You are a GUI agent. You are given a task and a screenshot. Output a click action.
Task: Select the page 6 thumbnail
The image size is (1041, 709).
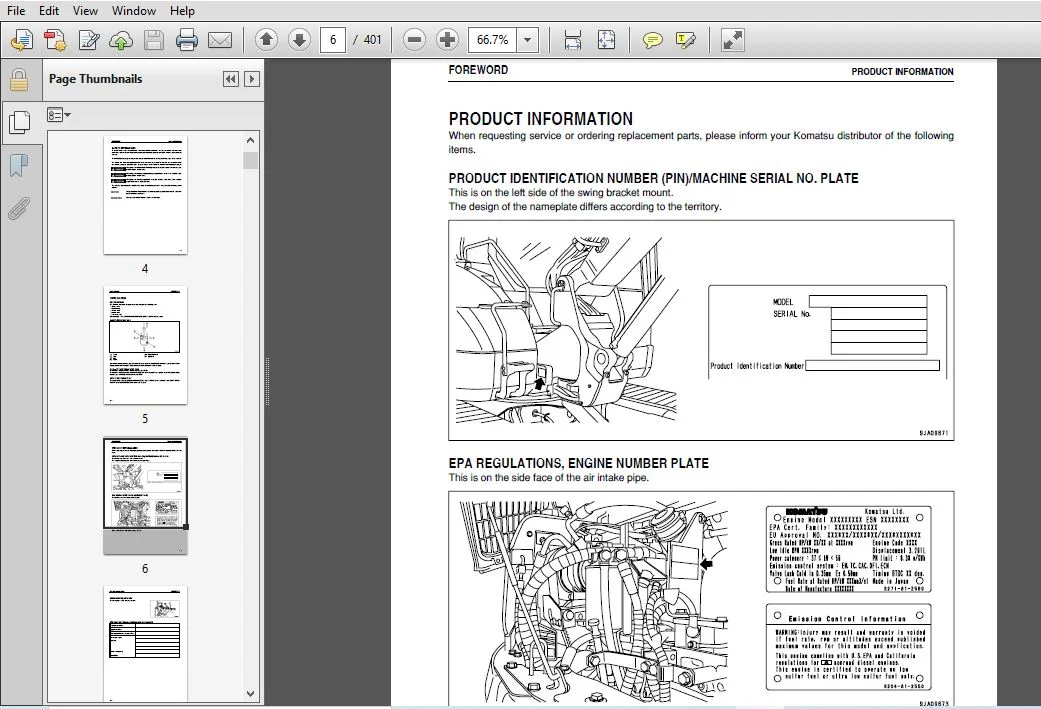pos(145,495)
